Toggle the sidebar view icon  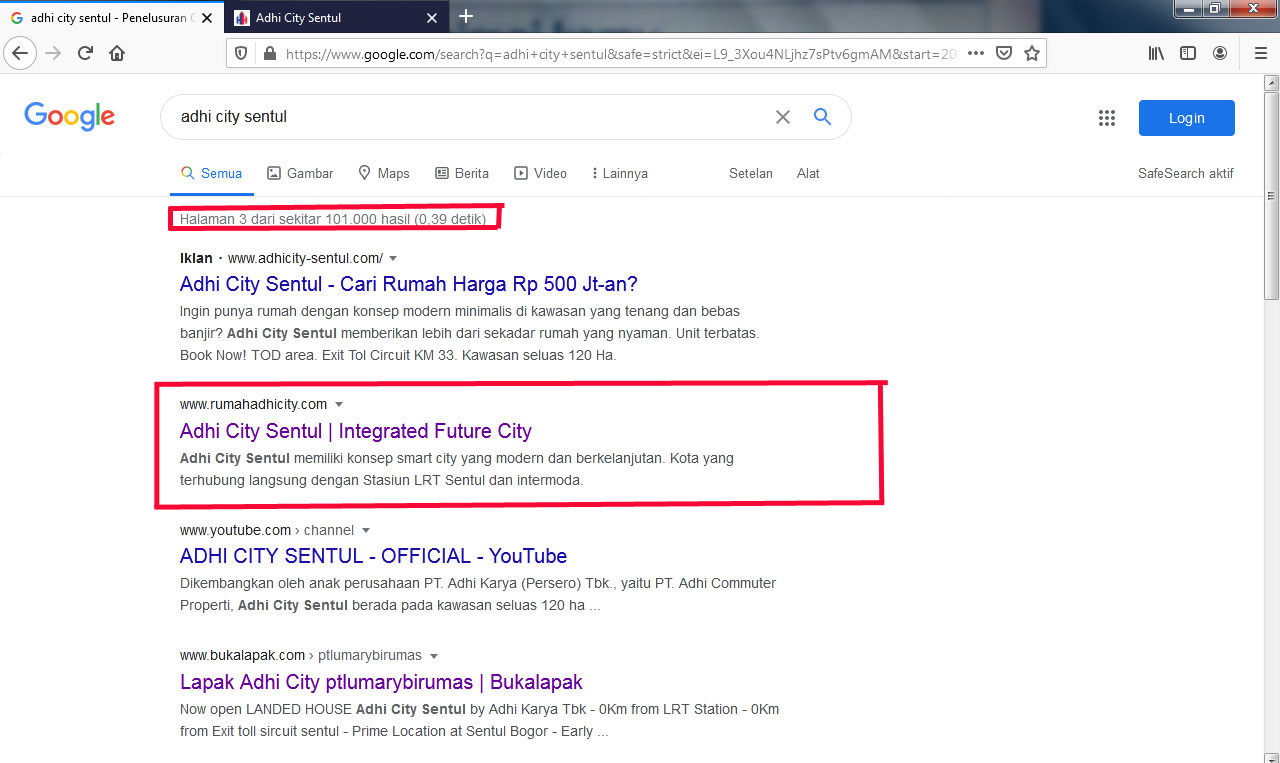click(1188, 53)
